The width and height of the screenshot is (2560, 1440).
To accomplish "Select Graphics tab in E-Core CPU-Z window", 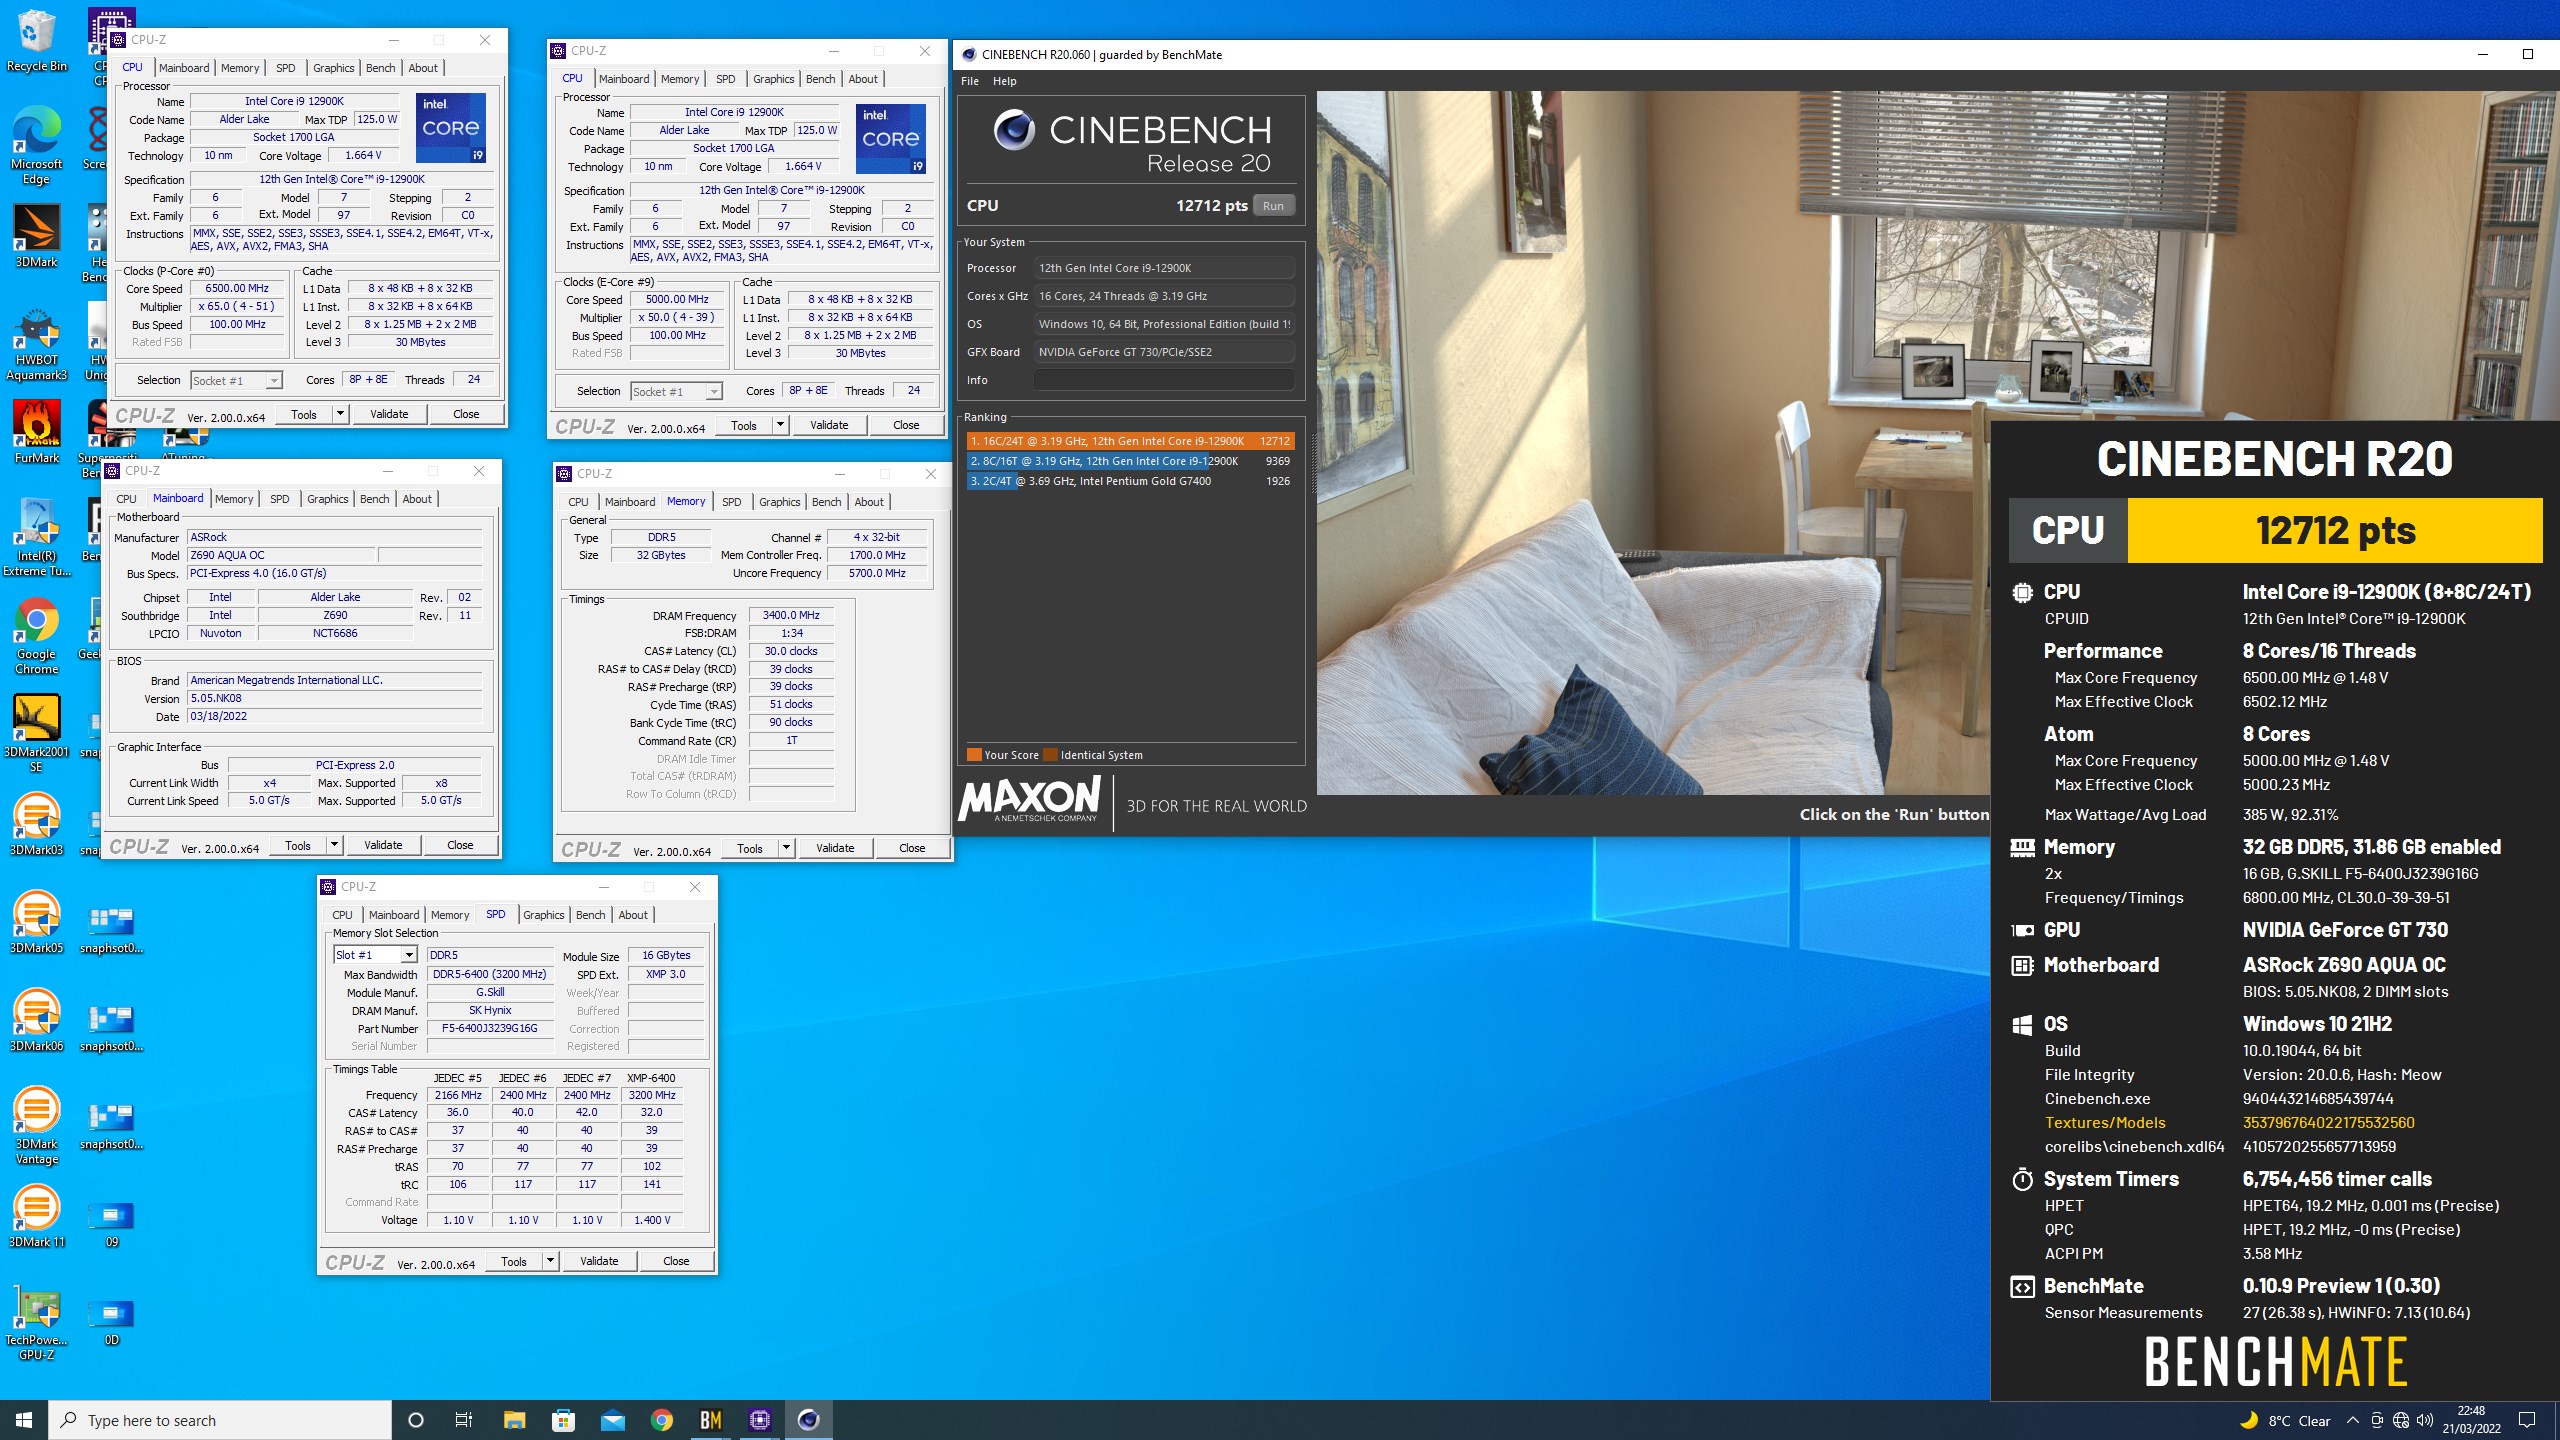I will (x=773, y=79).
